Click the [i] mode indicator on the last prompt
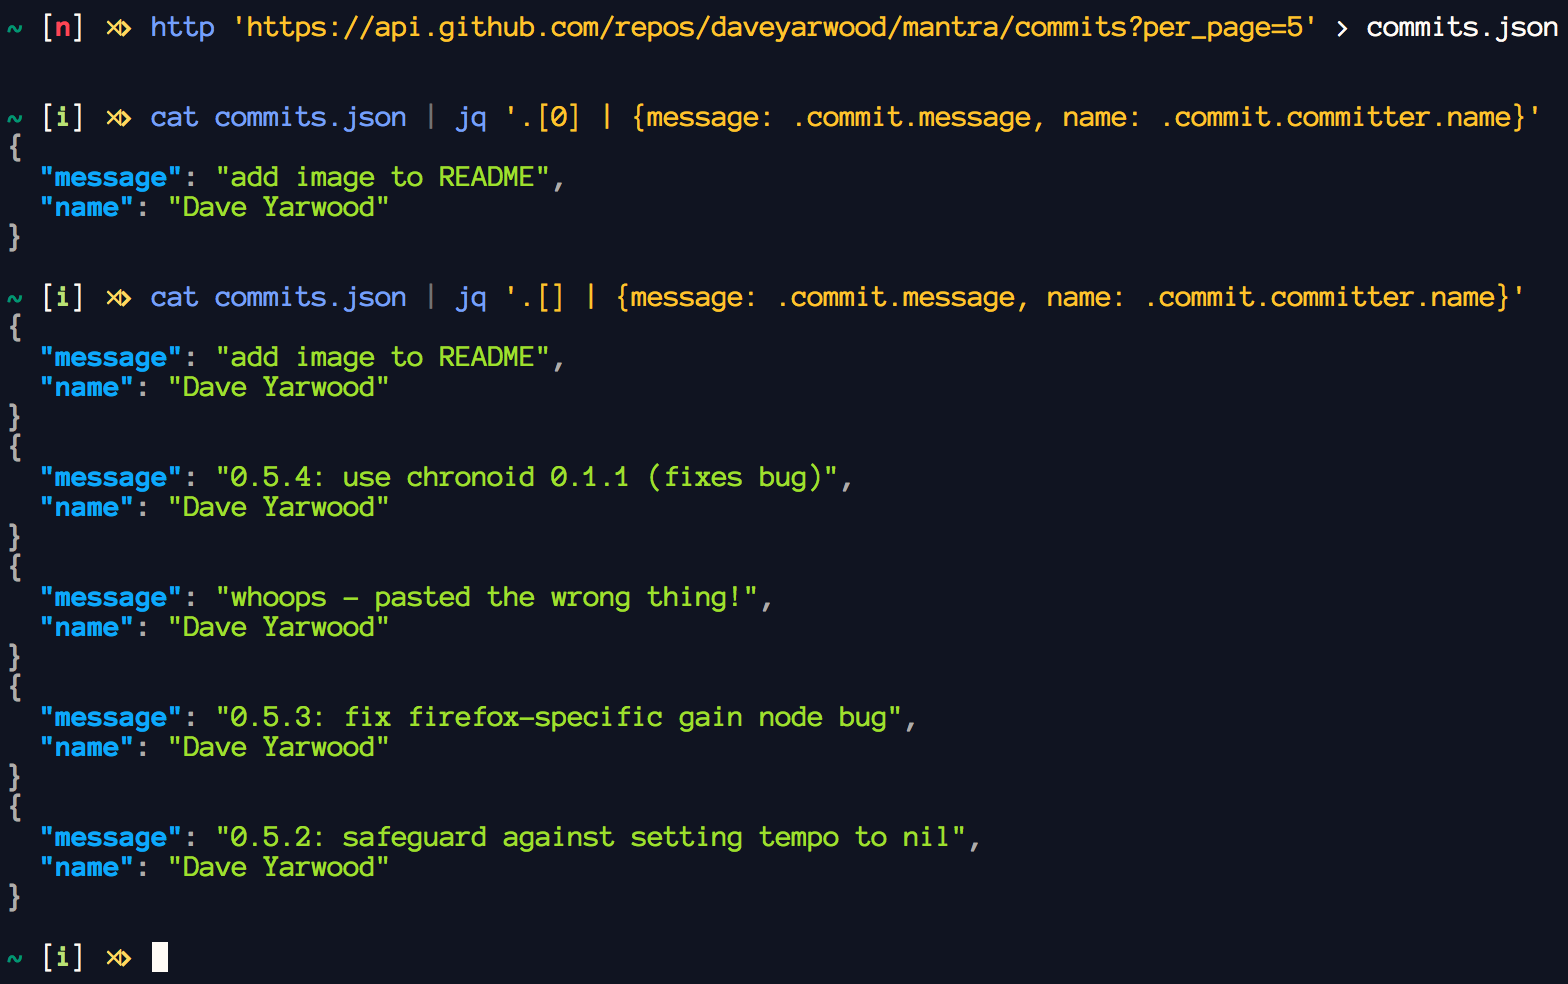The image size is (1568, 984). [62, 957]
